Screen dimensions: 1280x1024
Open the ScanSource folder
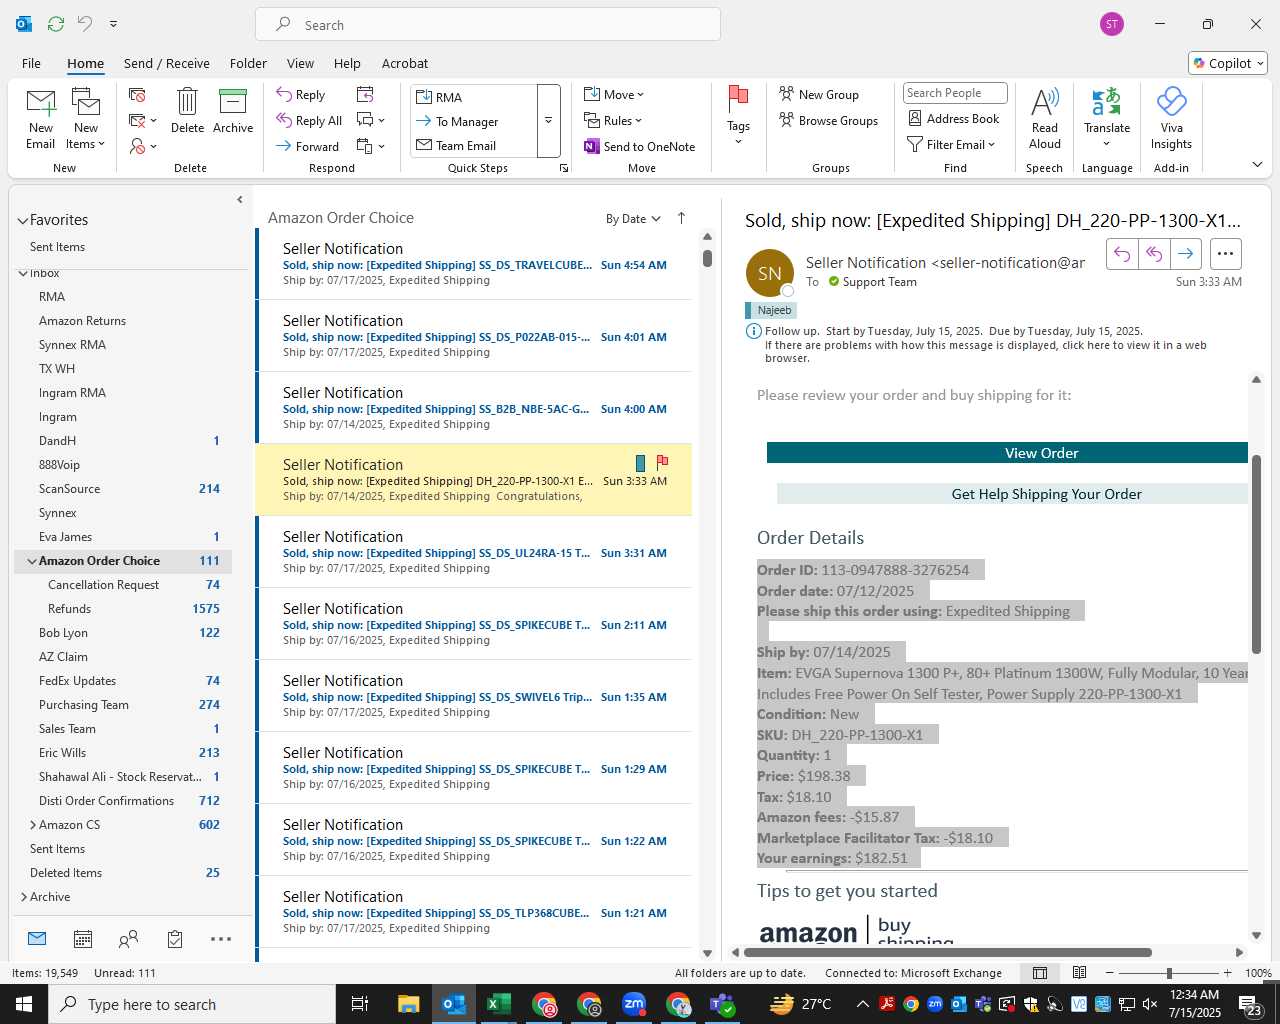(x=124, y=489)
